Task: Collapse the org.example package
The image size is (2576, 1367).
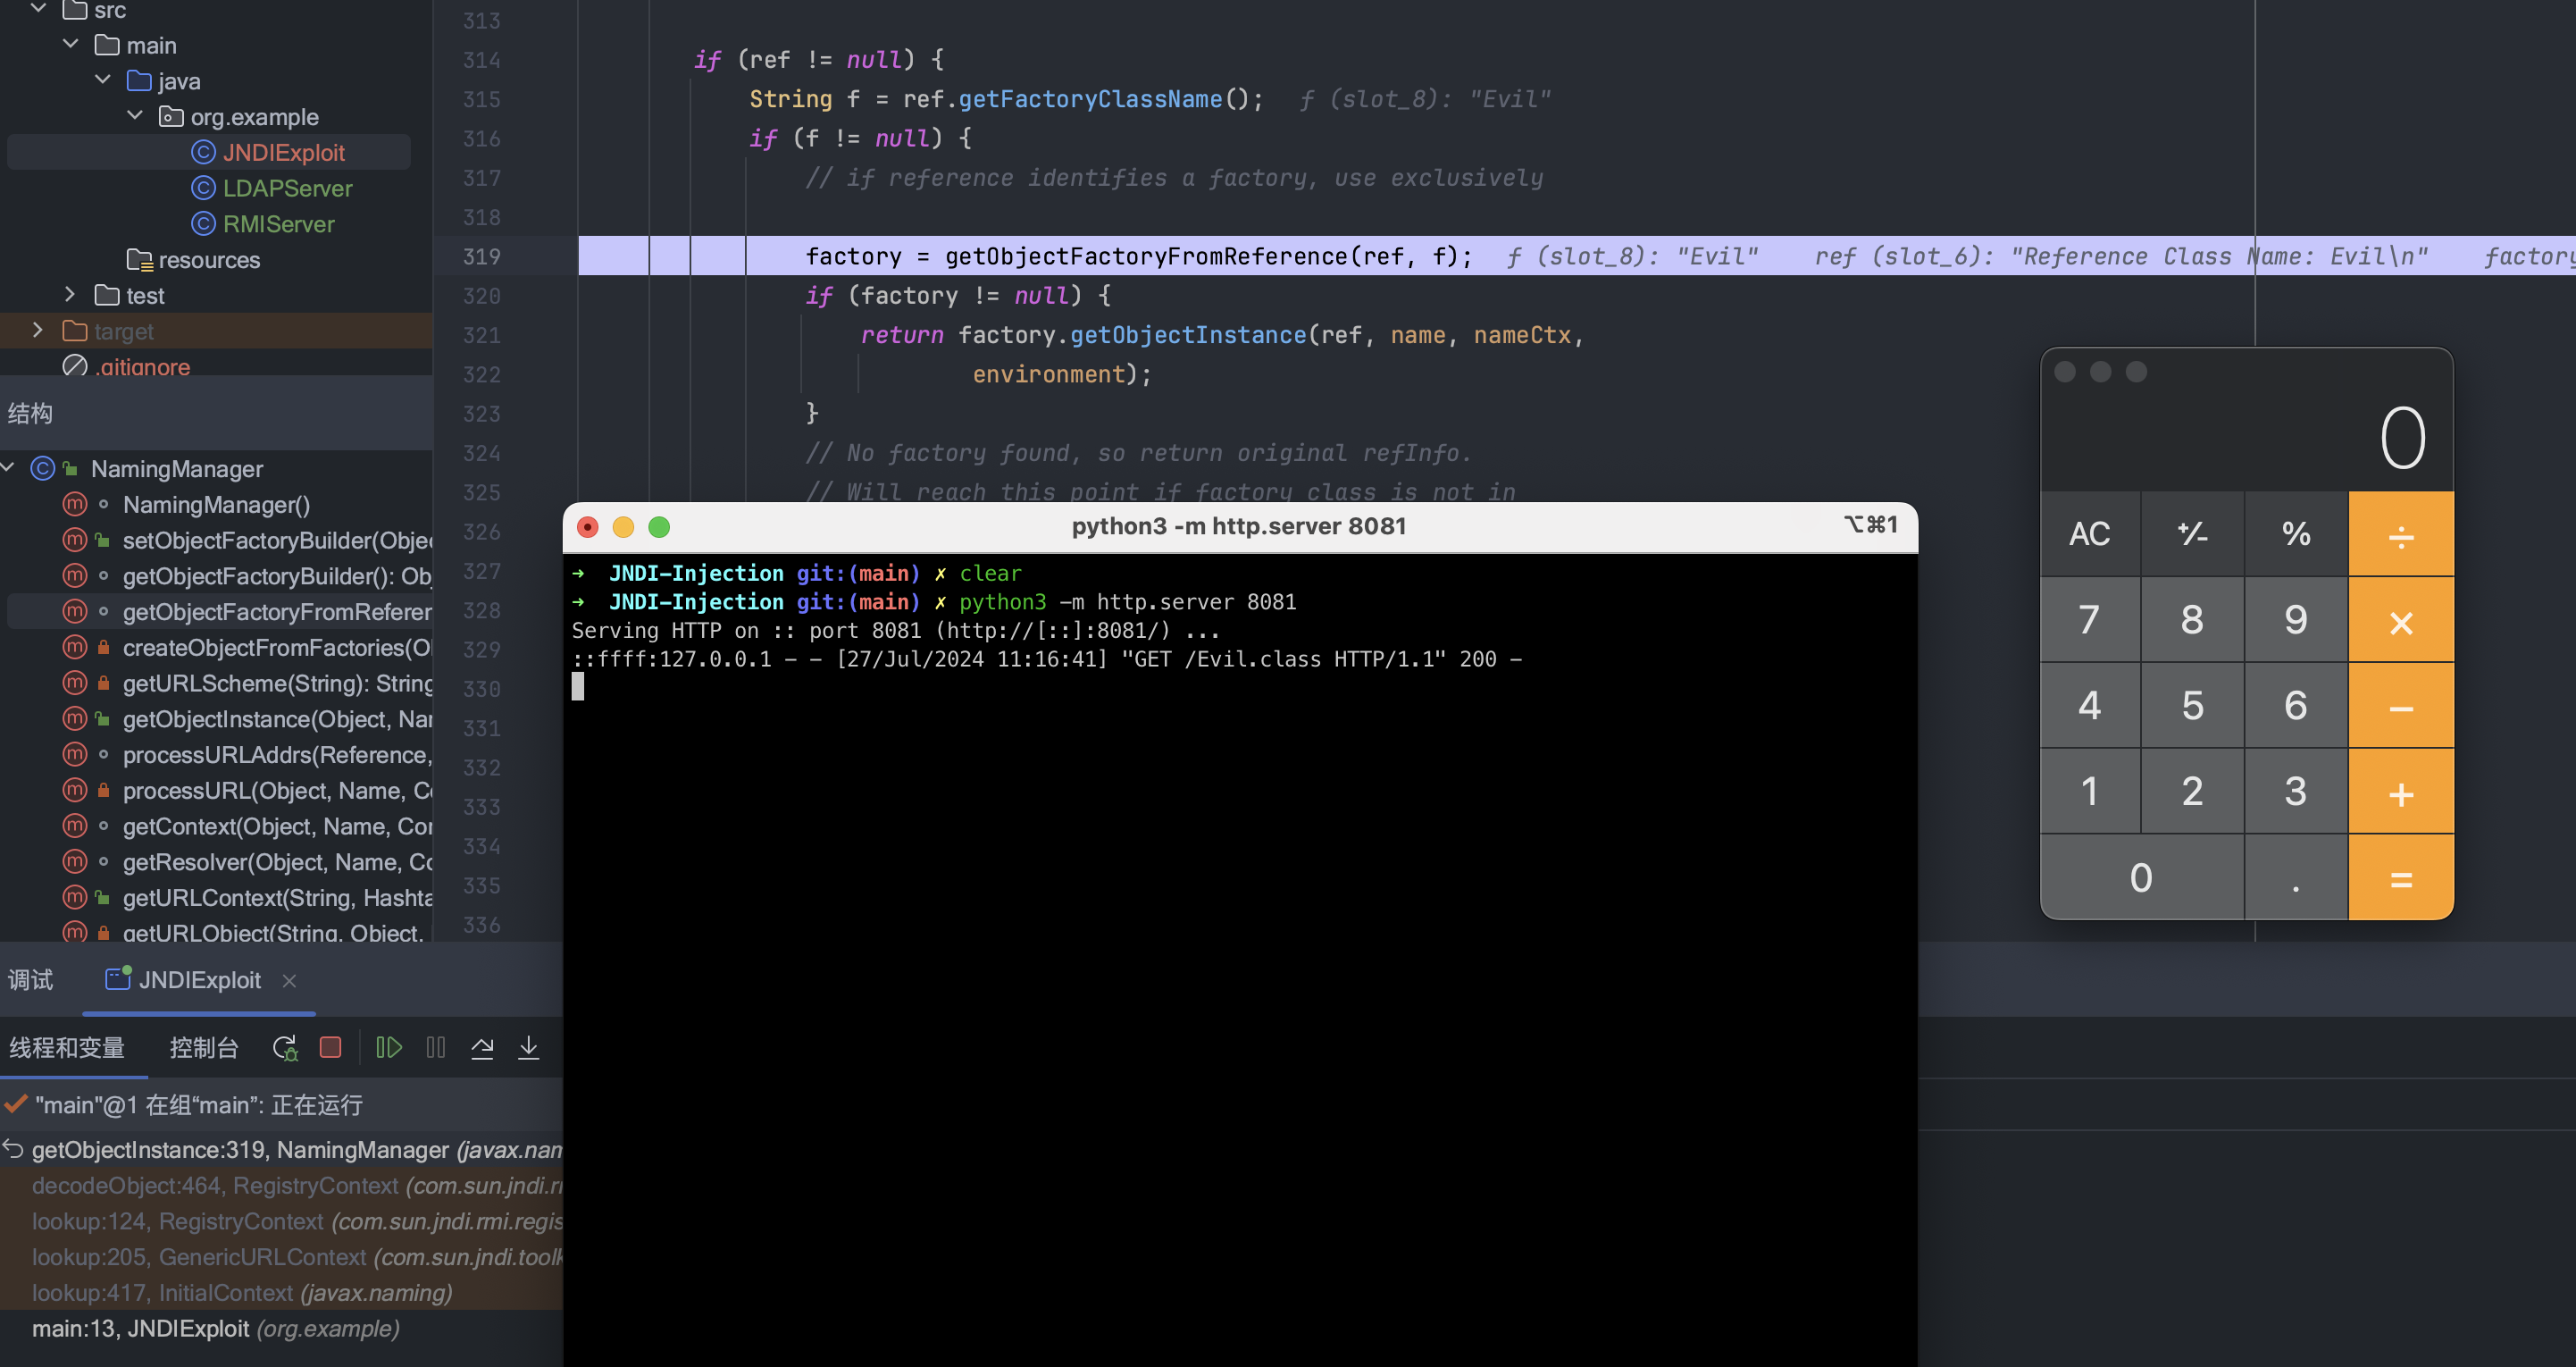Action: coord(135,116)
